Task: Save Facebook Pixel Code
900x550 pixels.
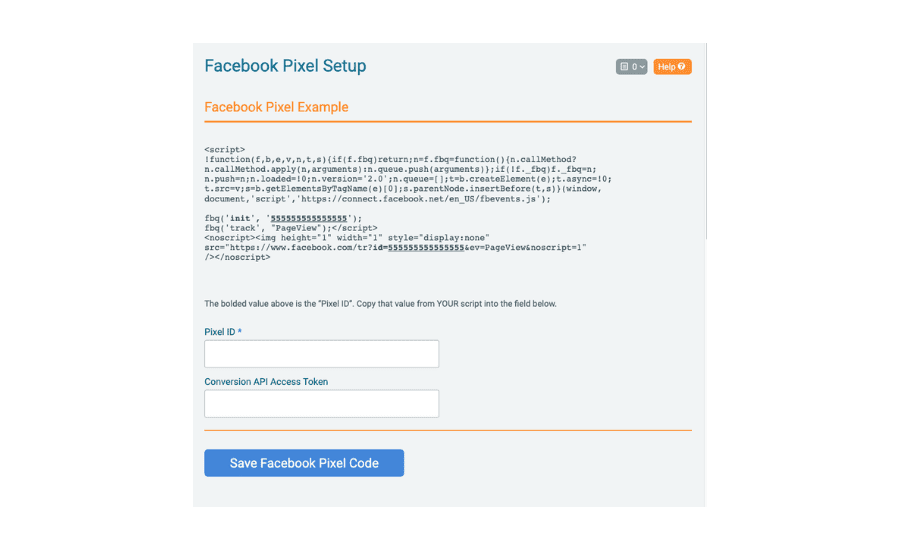Action: 304,463
